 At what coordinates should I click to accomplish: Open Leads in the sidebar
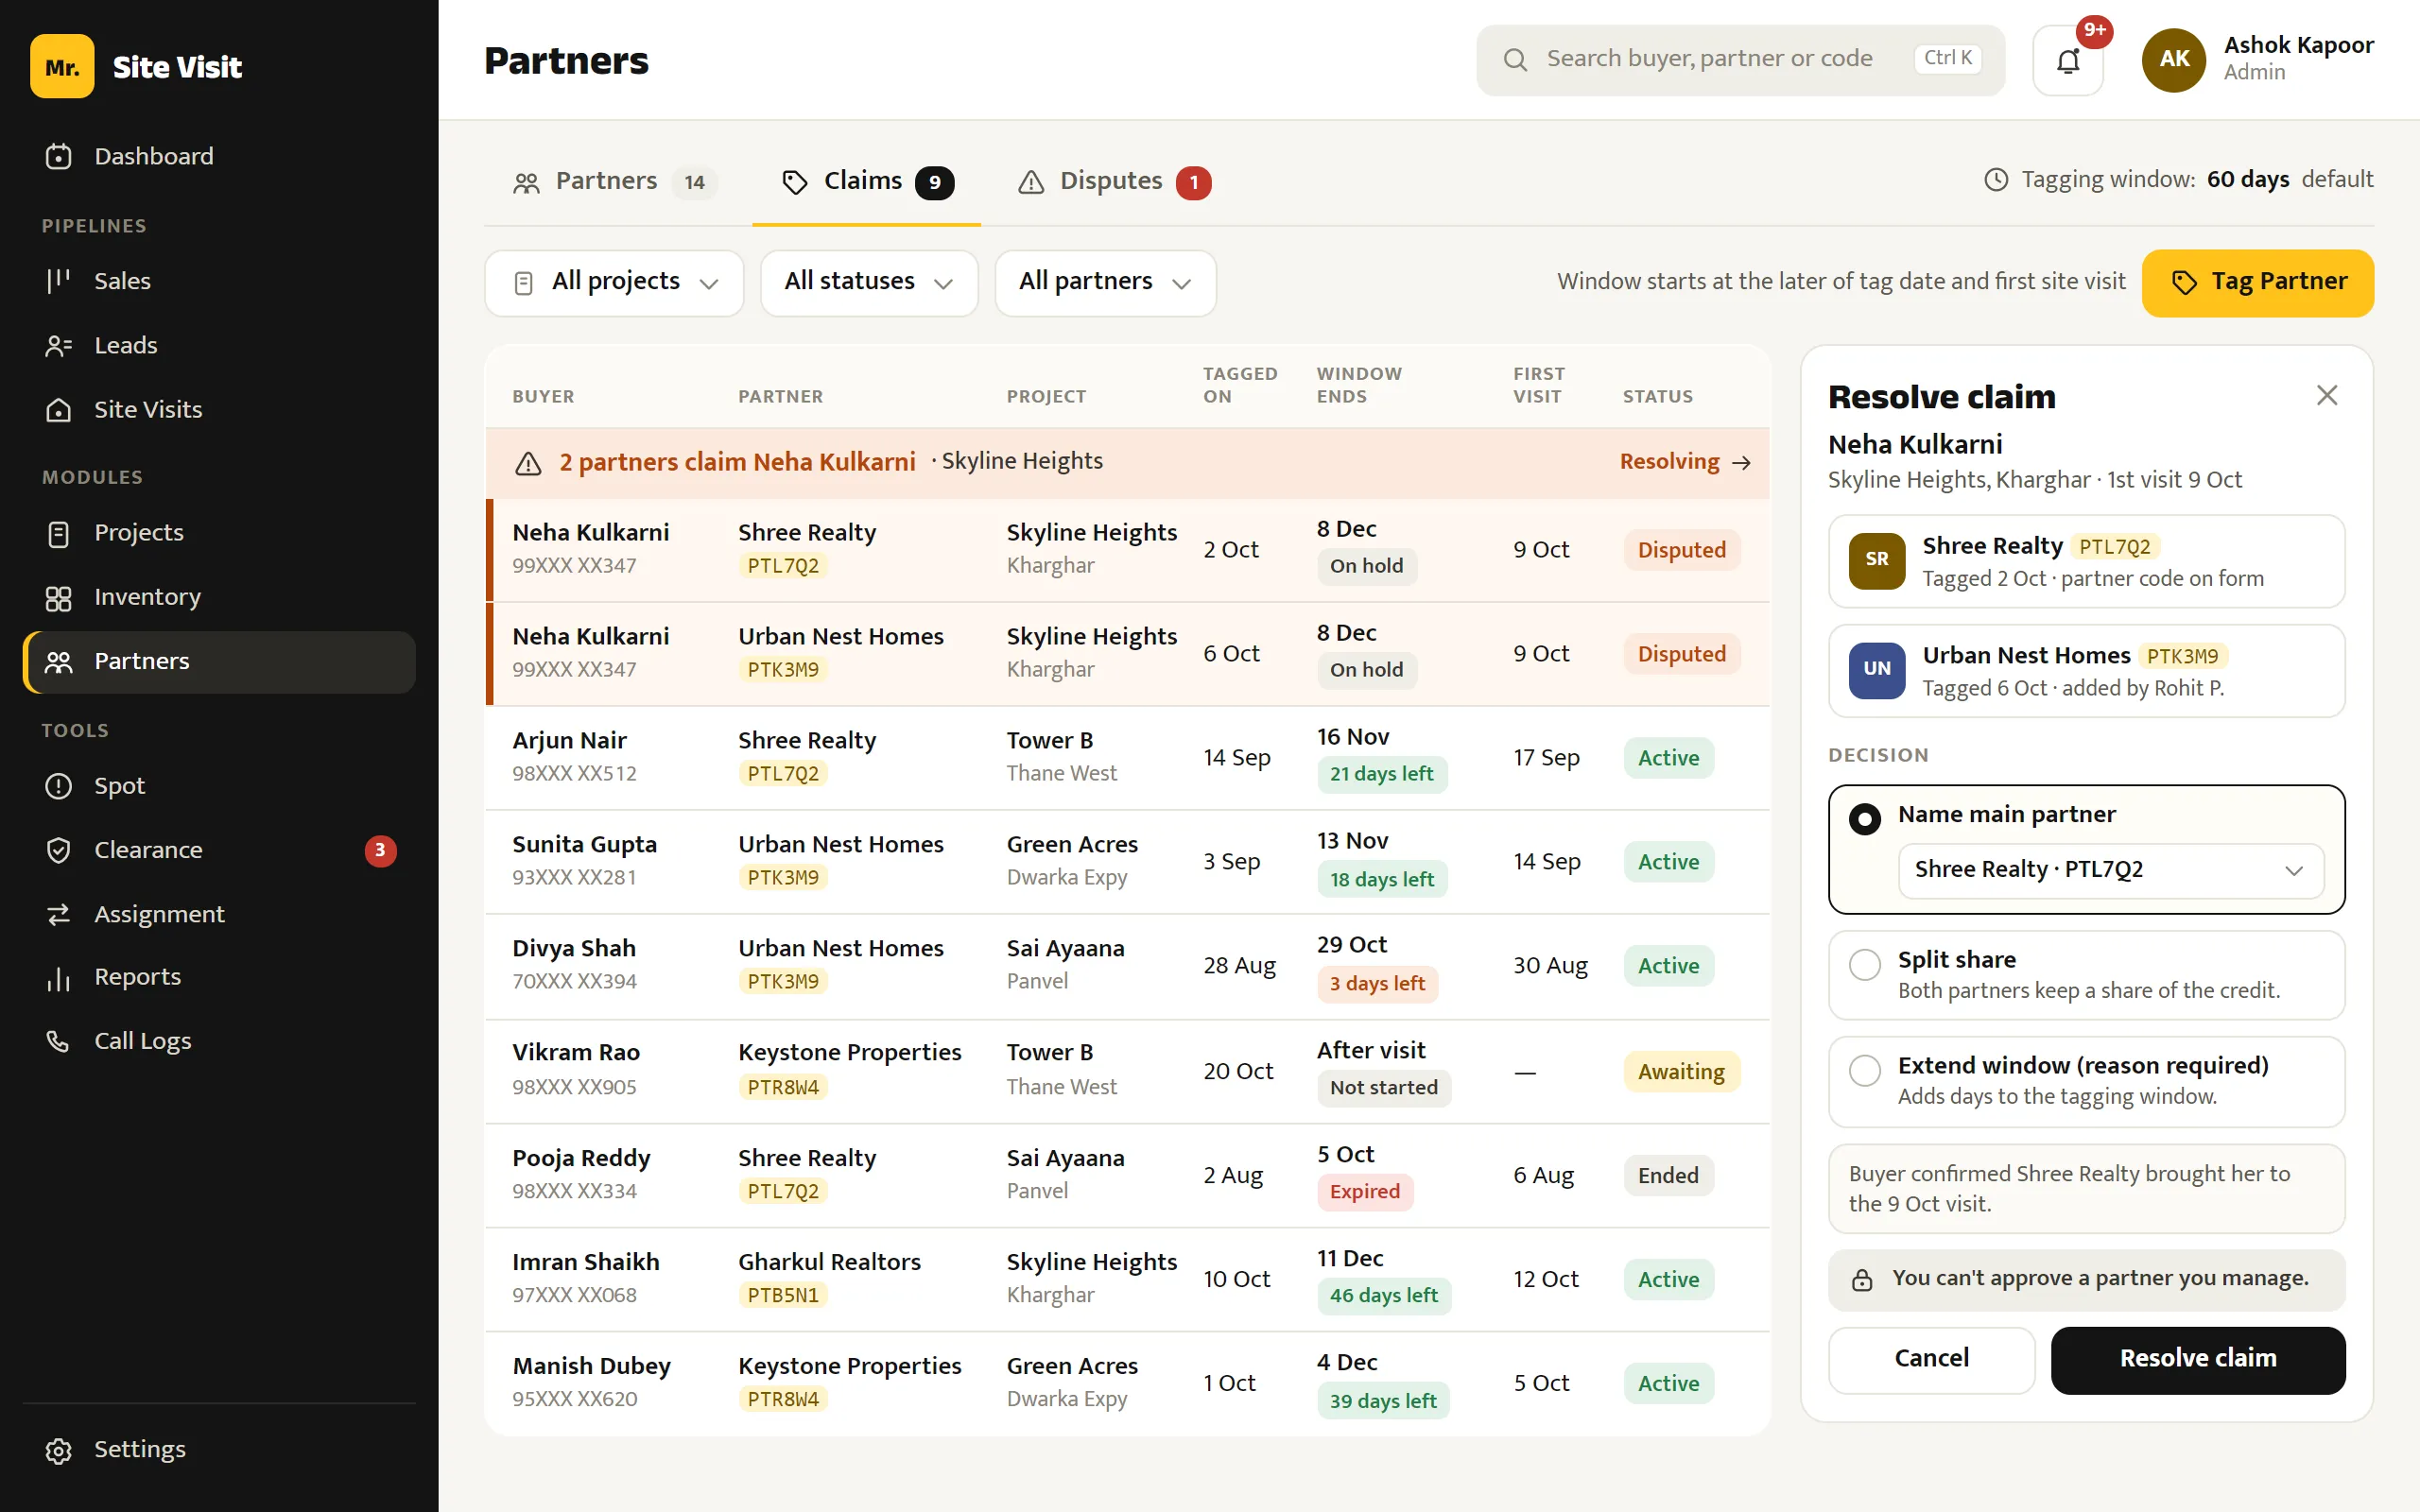click(x=219, y=345)
